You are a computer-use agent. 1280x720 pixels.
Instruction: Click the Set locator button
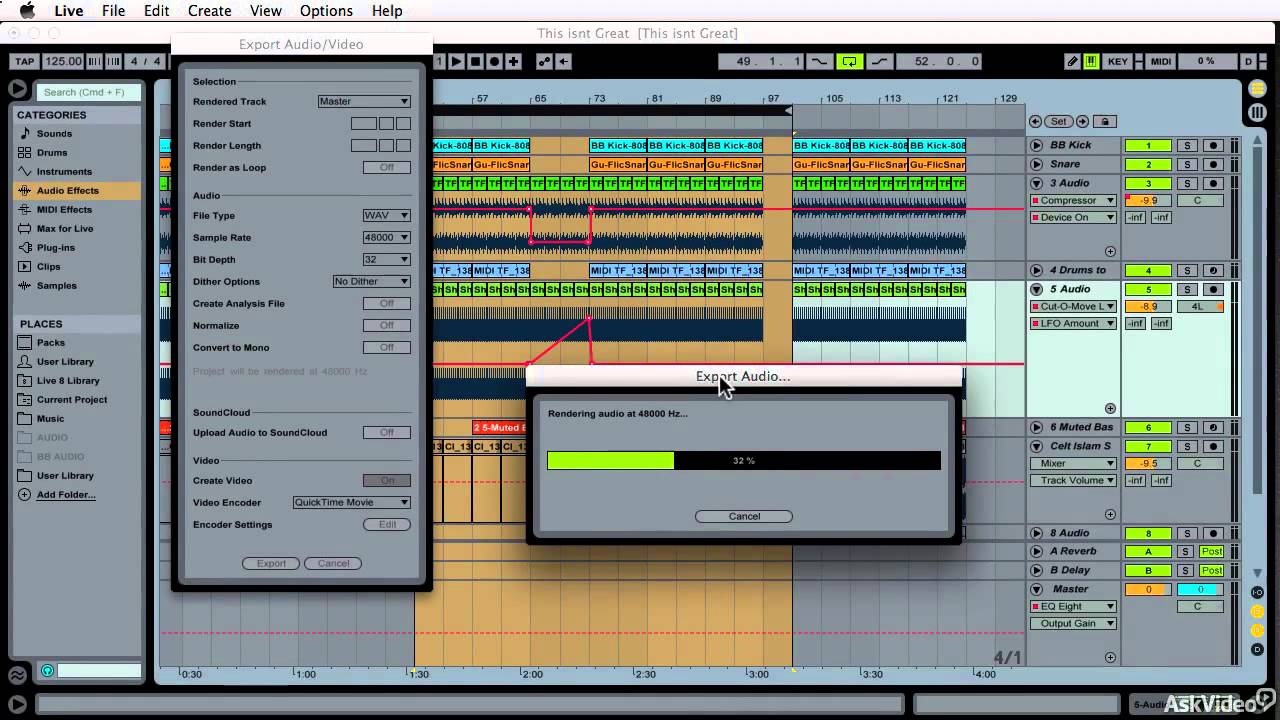(x=1059, y=122)
